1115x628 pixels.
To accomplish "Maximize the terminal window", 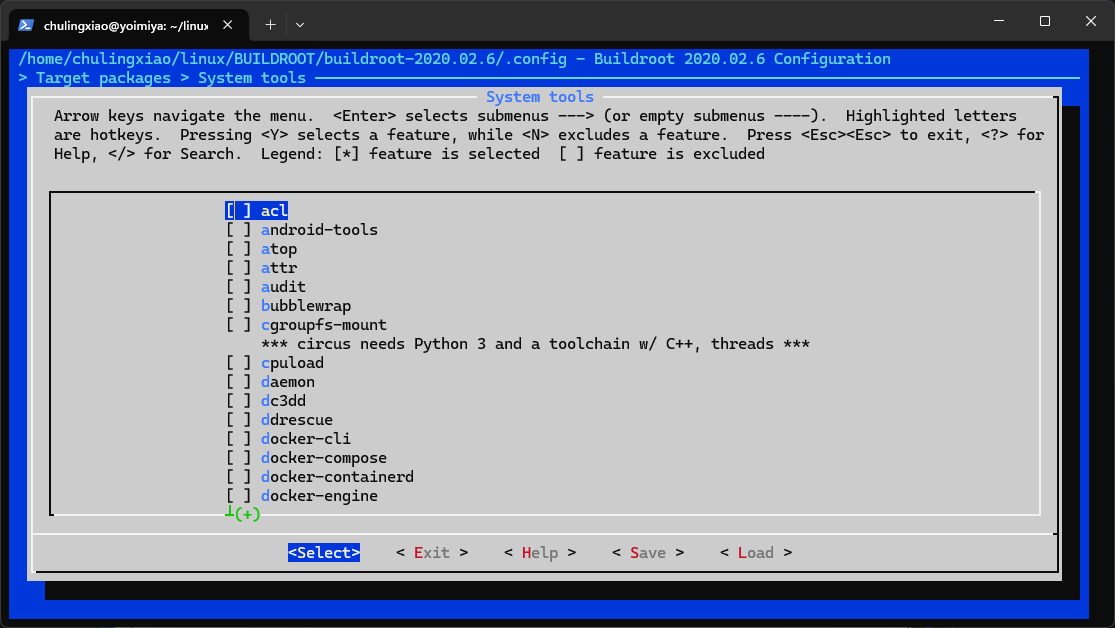I will coord(1045,21).
